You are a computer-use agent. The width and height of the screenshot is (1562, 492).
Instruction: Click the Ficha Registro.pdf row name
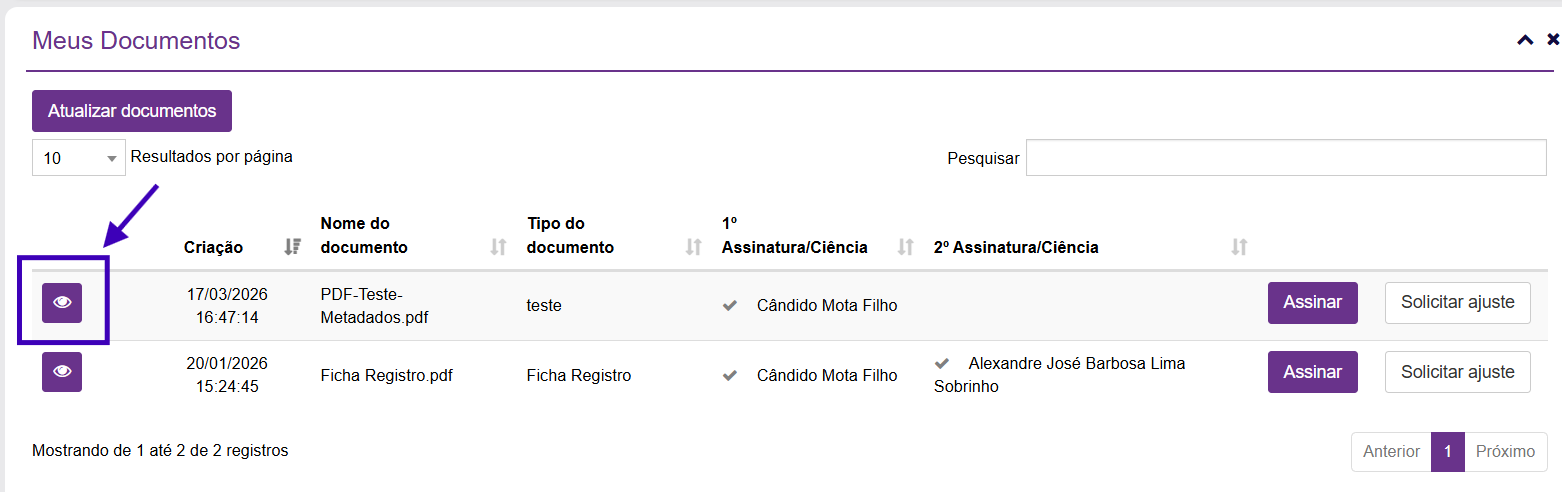(x=386, y=376)
